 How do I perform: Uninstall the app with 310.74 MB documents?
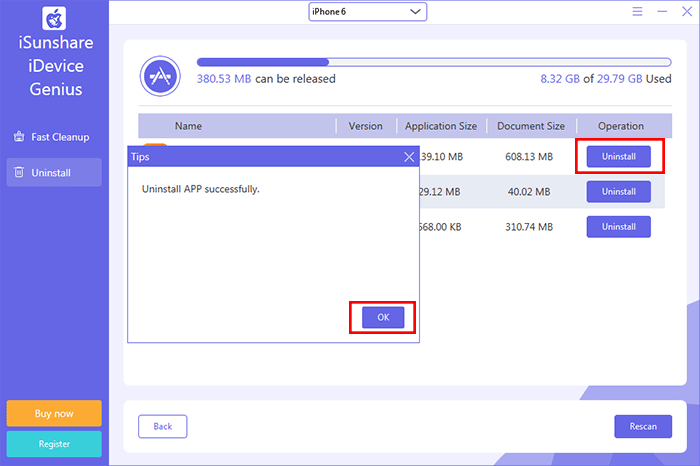point(618,227)
